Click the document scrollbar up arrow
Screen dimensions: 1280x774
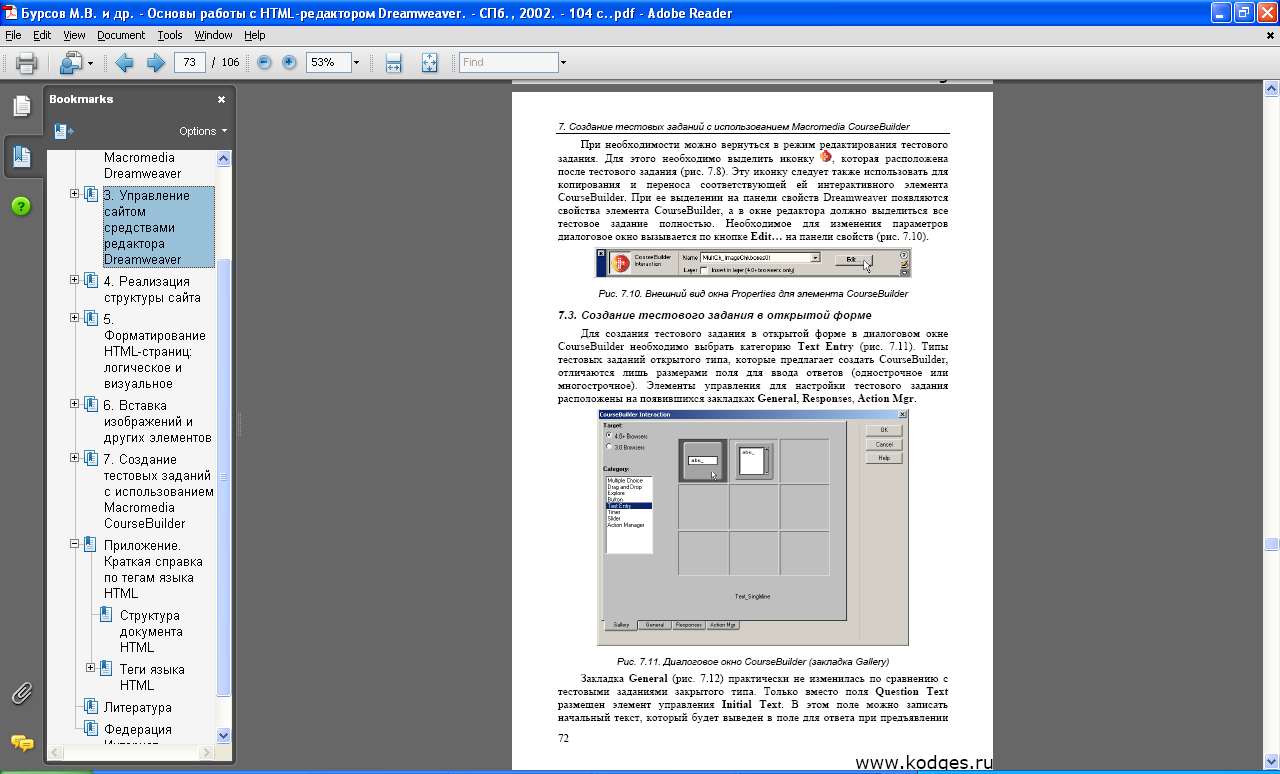tap(1271, 89)
